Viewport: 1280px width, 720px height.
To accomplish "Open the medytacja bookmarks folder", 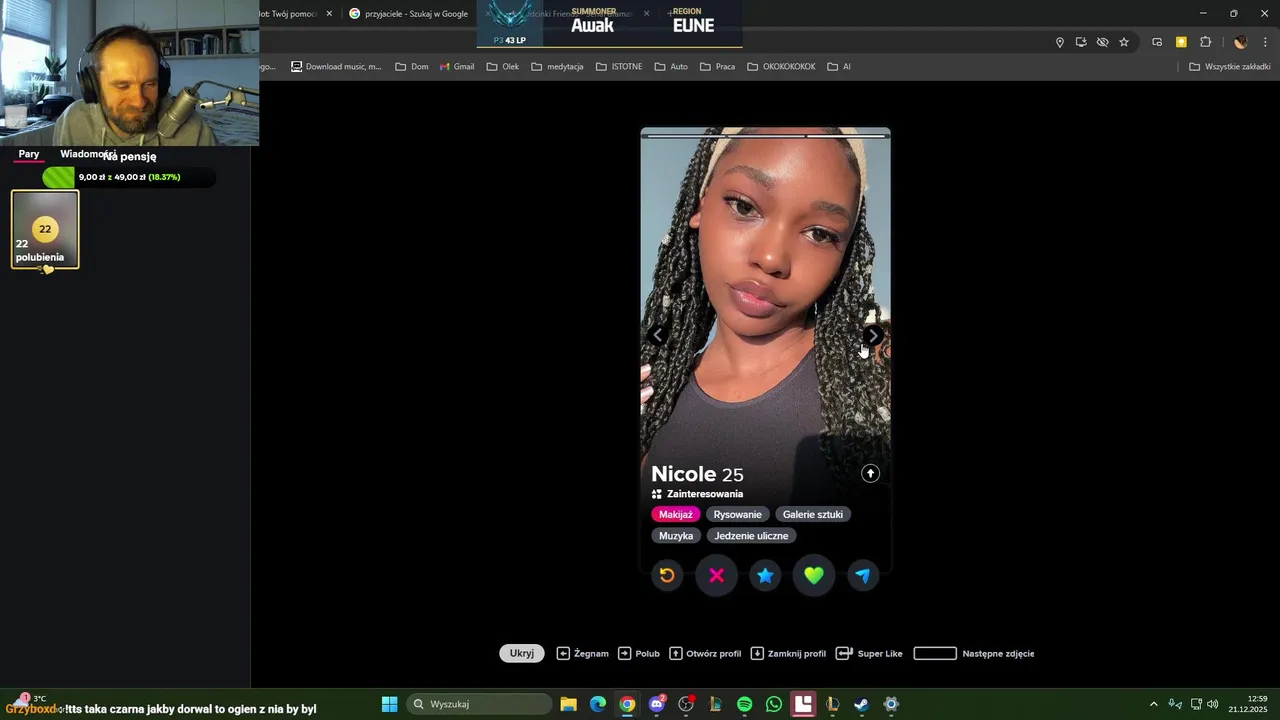I will tap(557, 67).
